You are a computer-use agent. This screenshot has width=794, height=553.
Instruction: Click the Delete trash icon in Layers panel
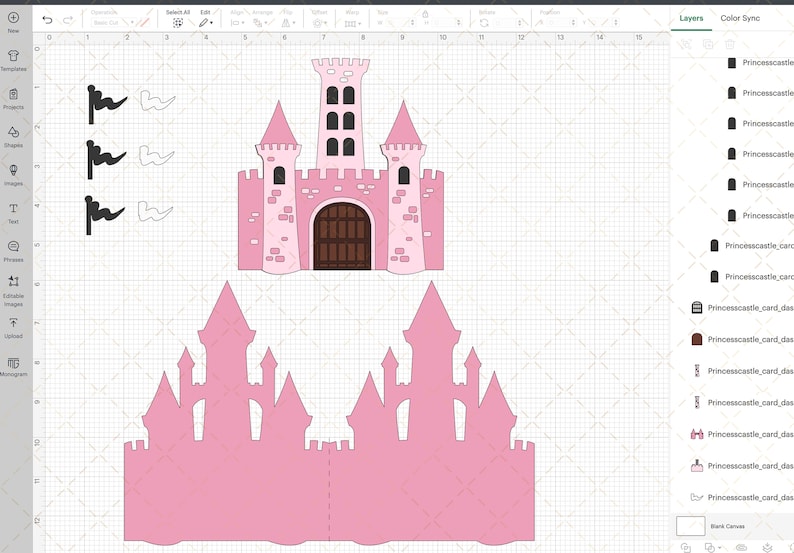pos(730,44)
